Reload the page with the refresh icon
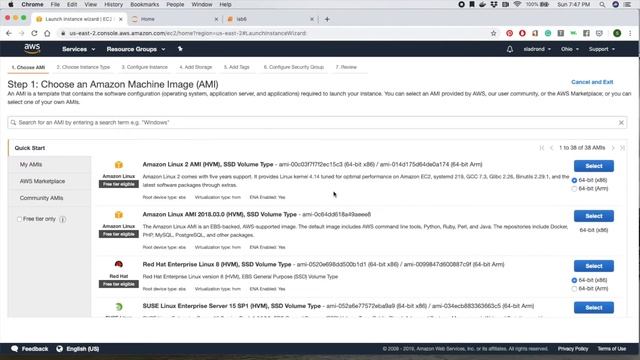This screenshot has height=360, width=640. 34,33
